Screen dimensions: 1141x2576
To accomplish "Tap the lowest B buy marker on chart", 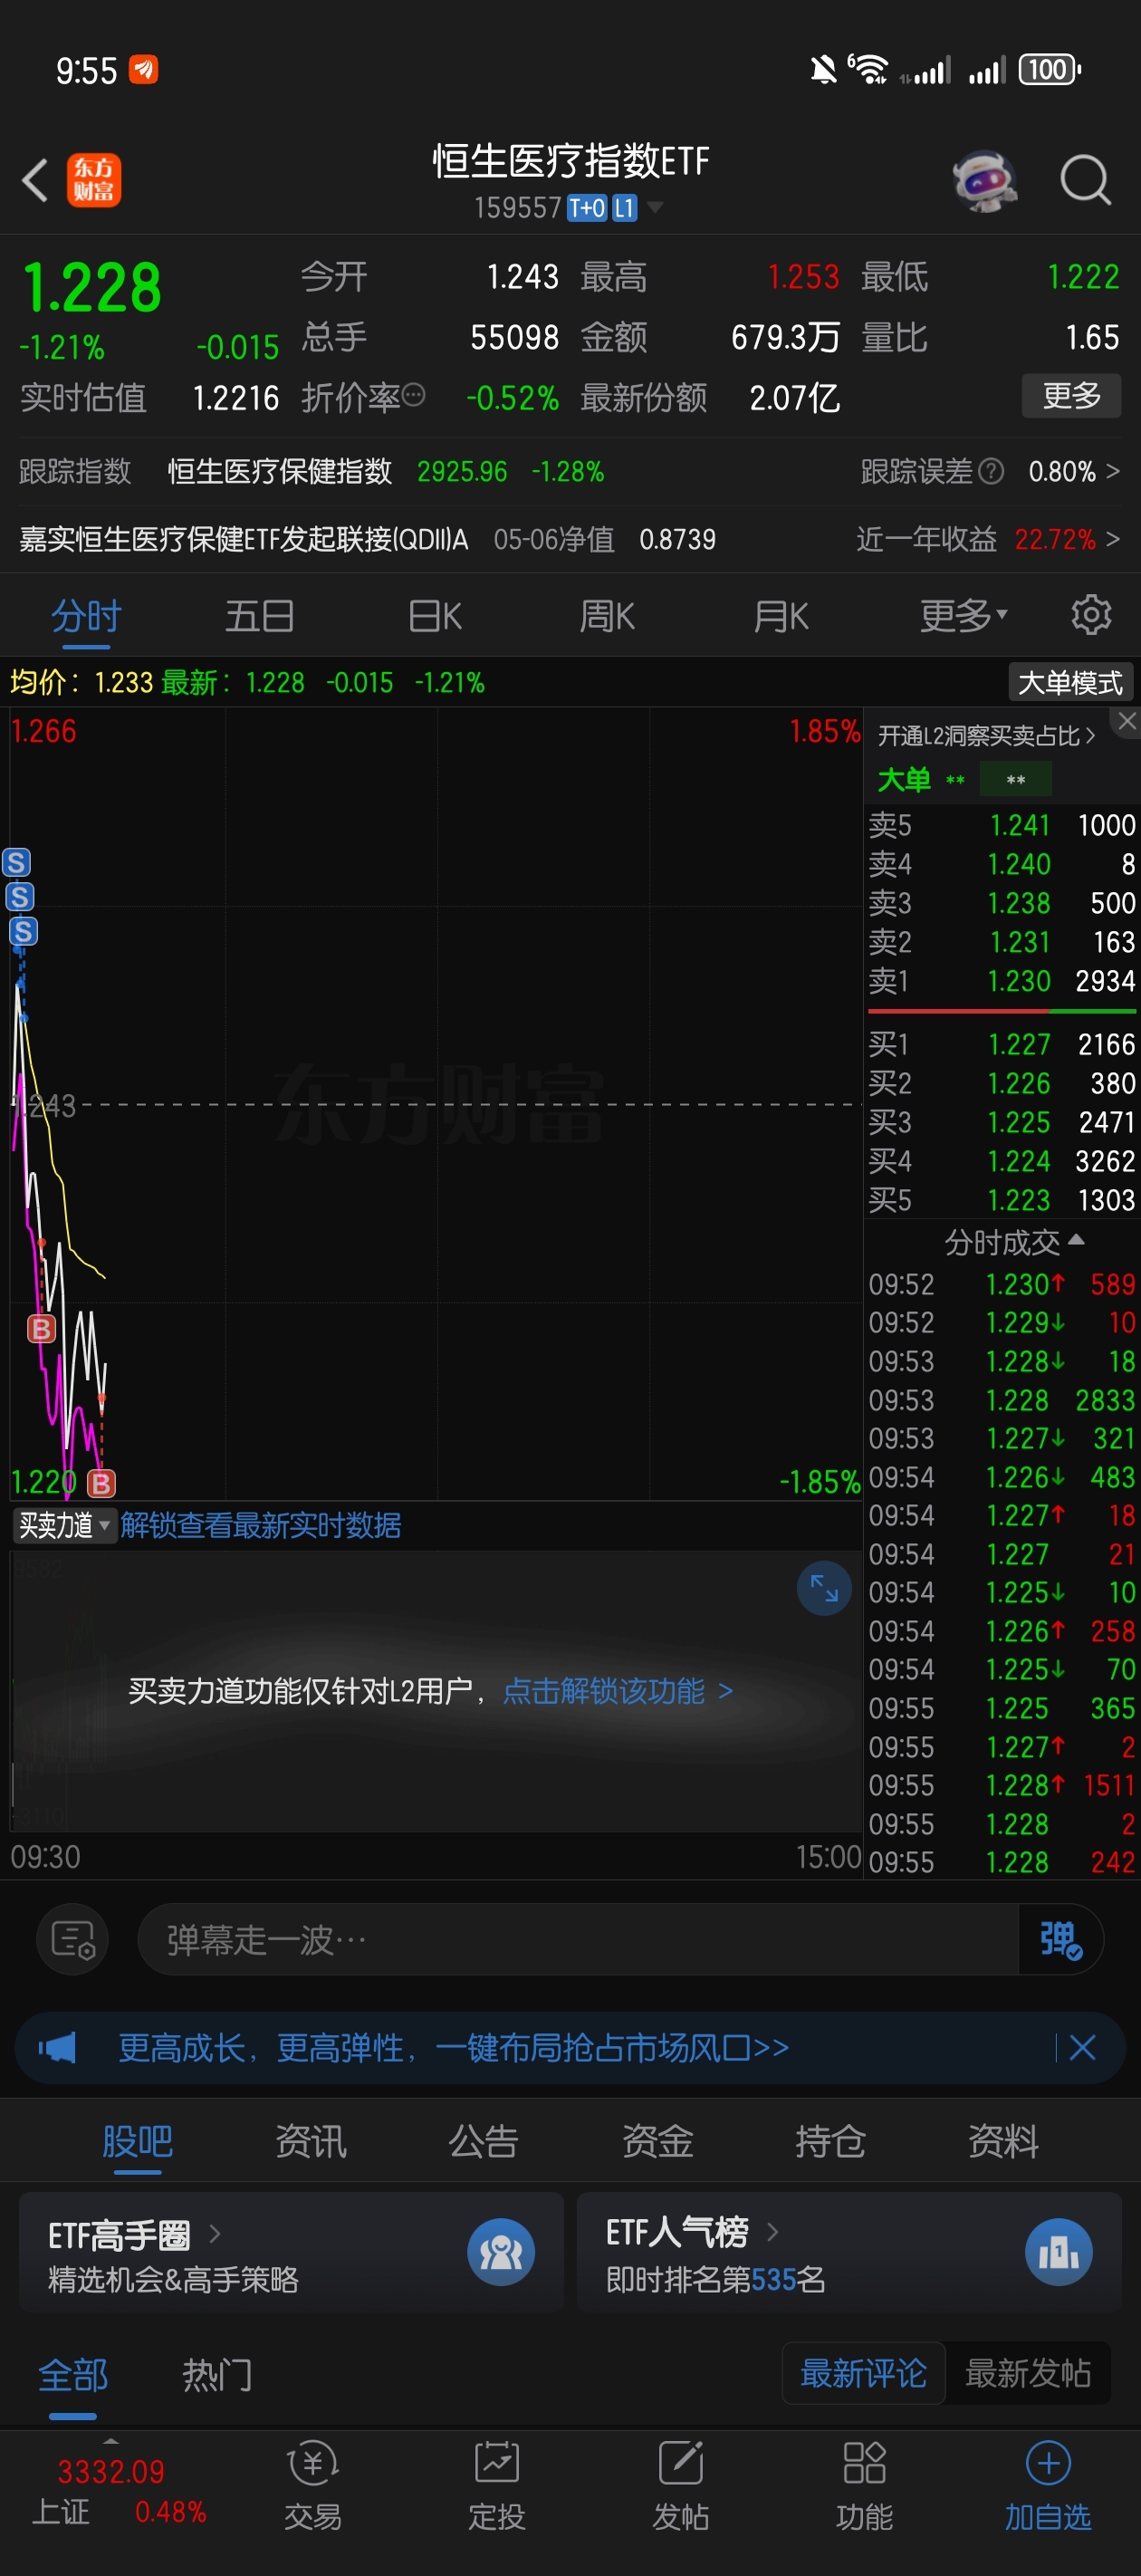I will (101, 1483).
